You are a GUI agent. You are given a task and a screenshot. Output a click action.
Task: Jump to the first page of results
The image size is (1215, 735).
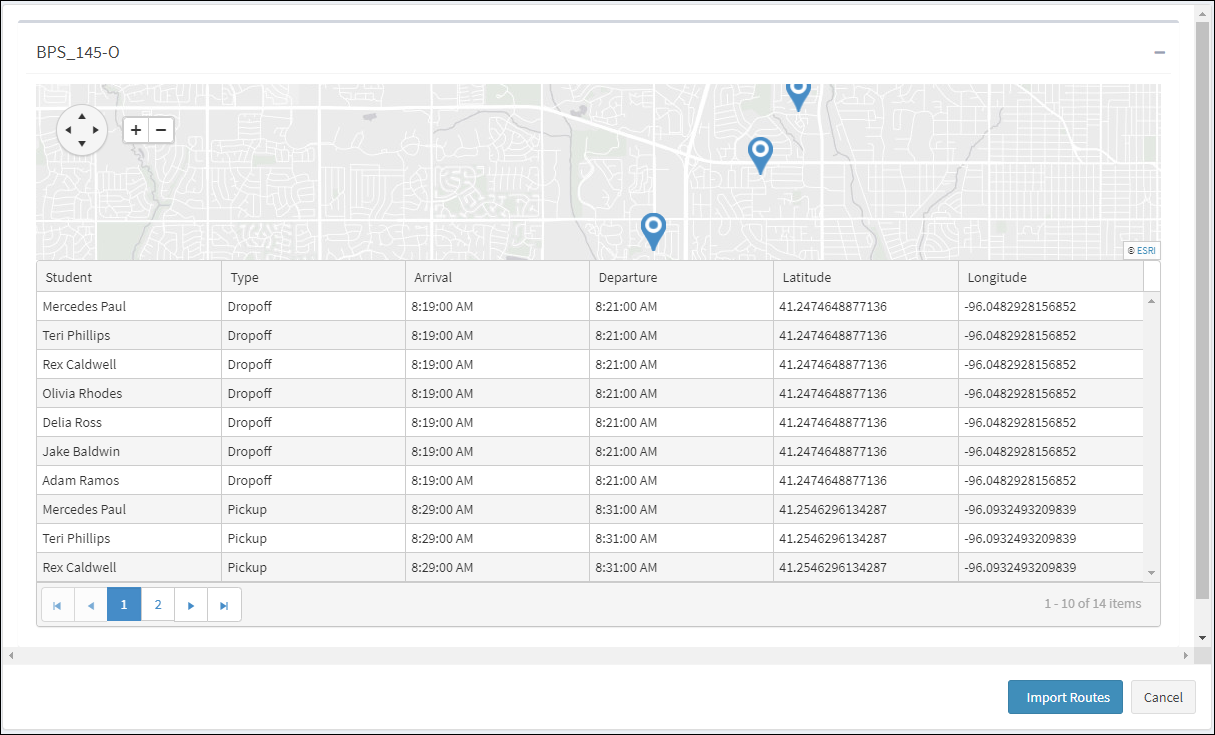[x=58, y=605]
